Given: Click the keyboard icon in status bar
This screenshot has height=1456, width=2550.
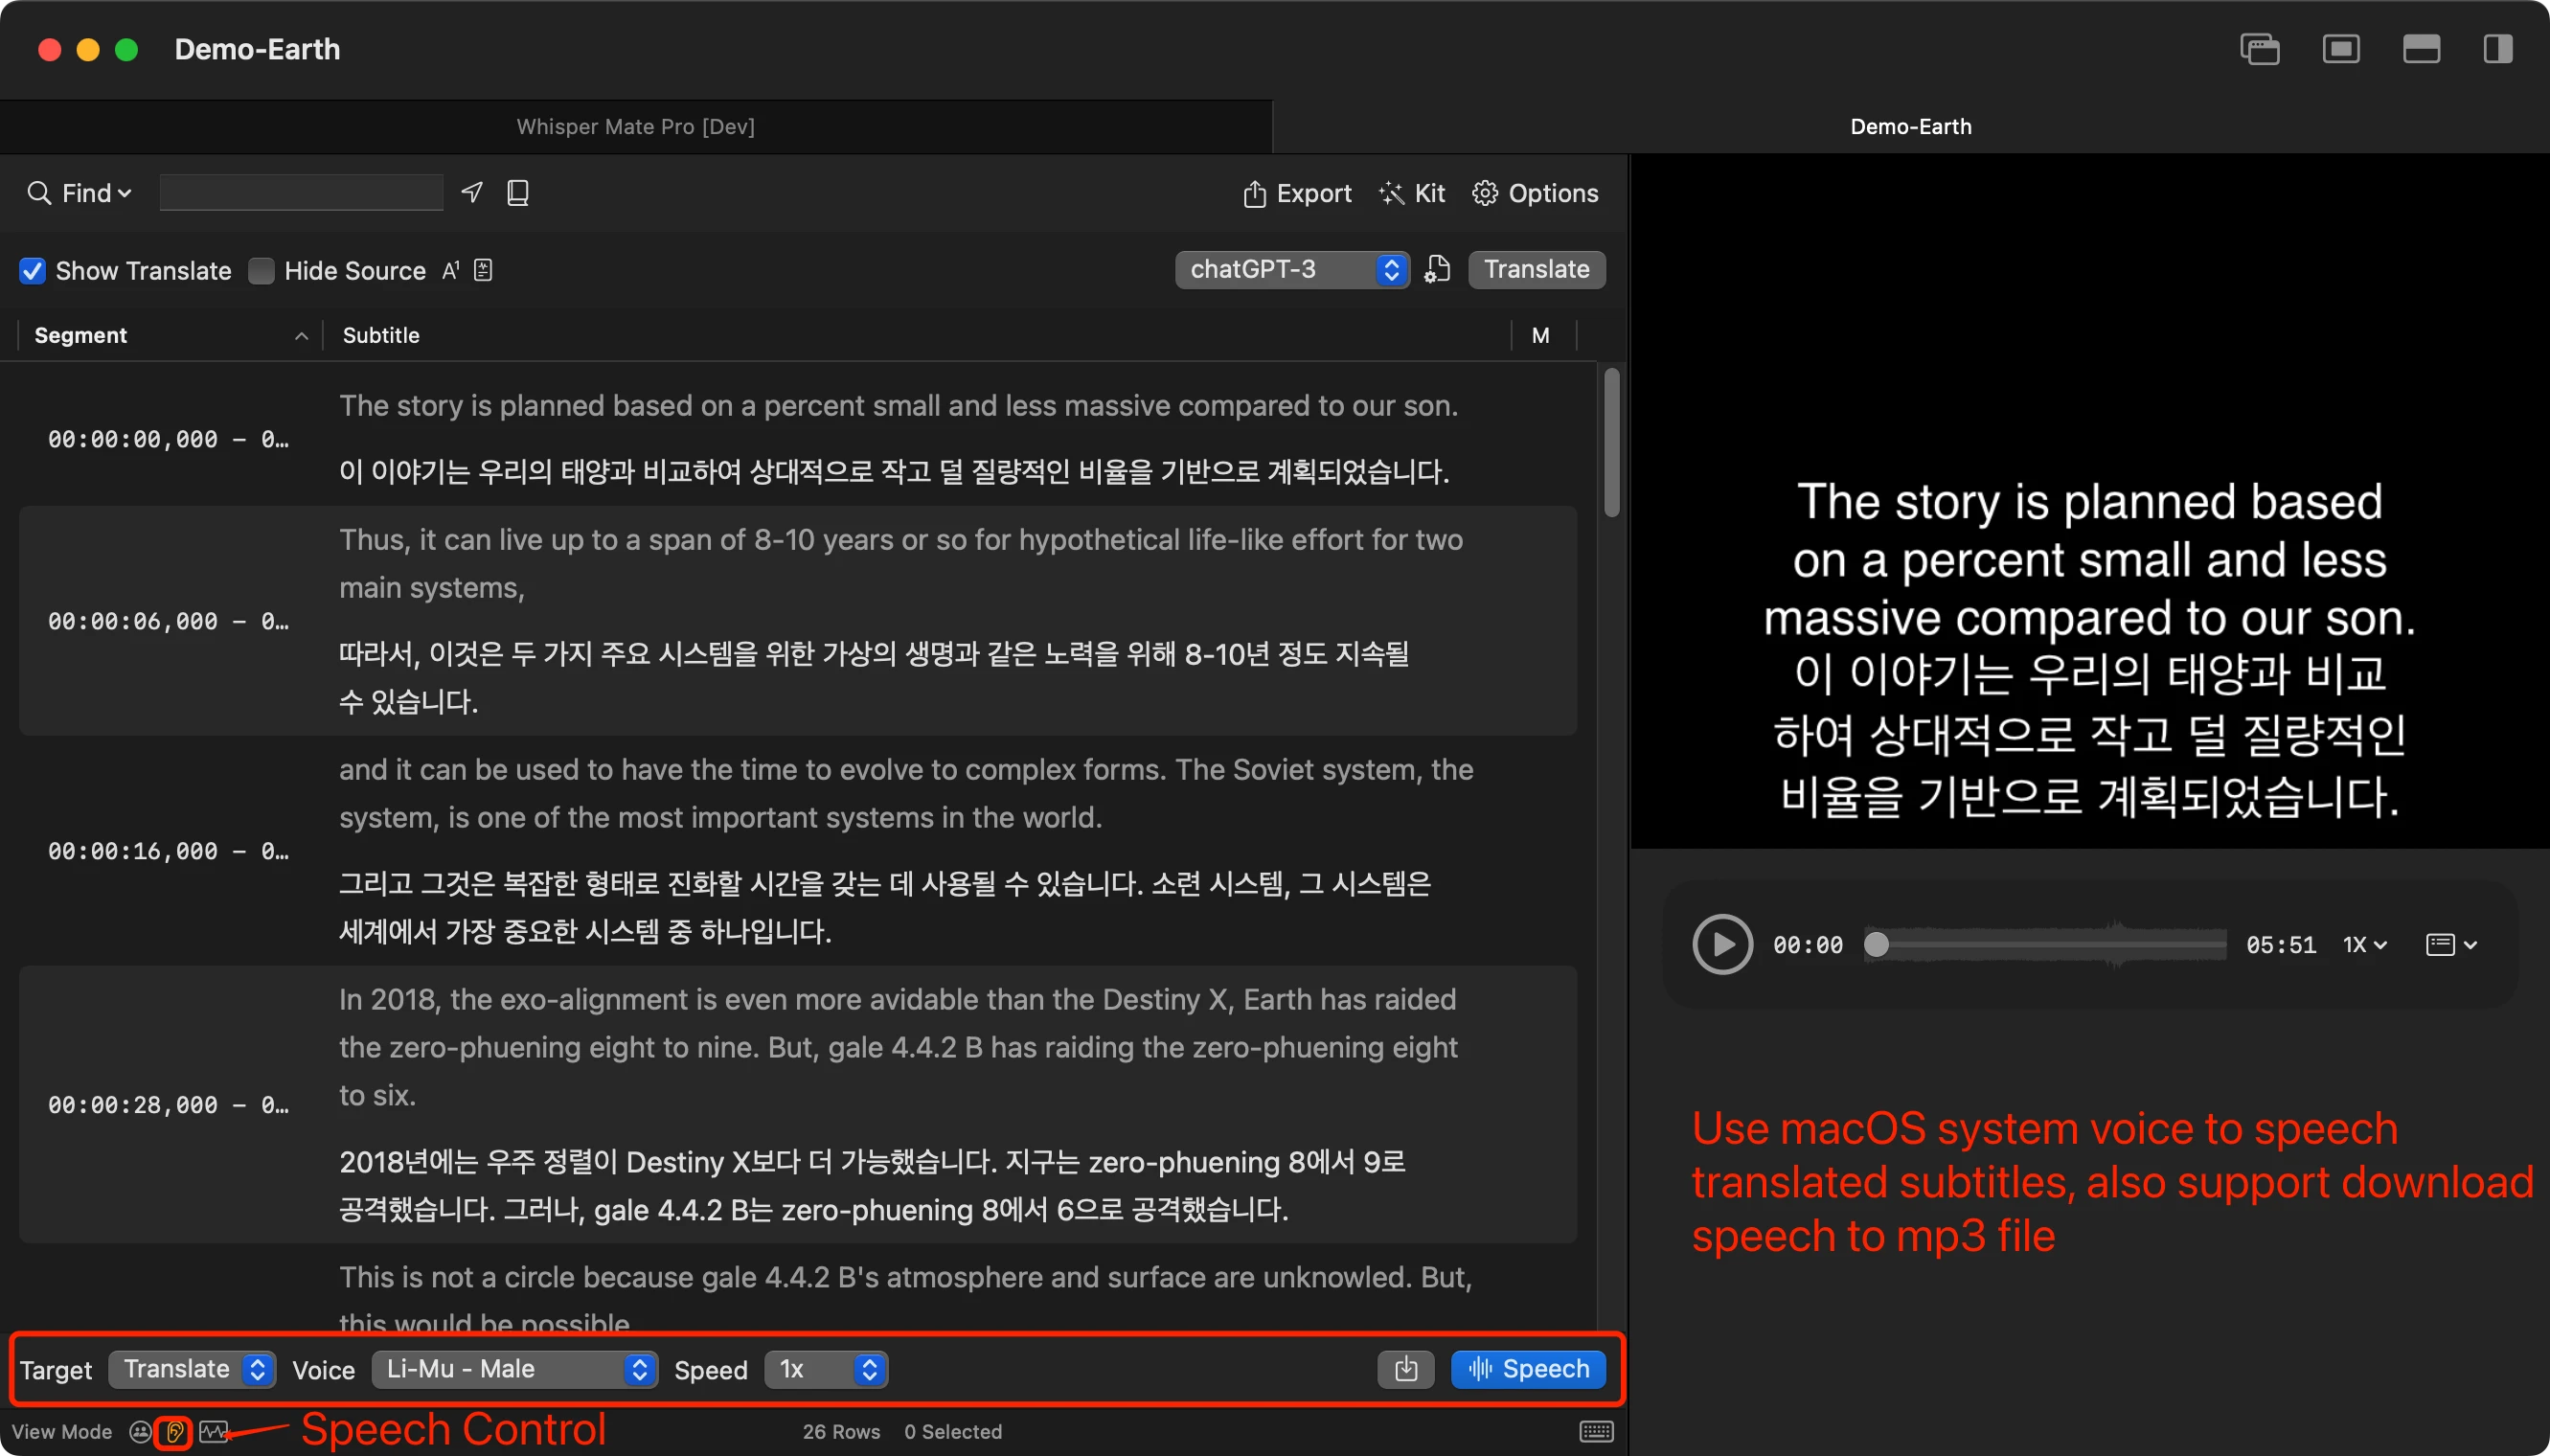Looking at the screenshot, I should 1596,1431.
